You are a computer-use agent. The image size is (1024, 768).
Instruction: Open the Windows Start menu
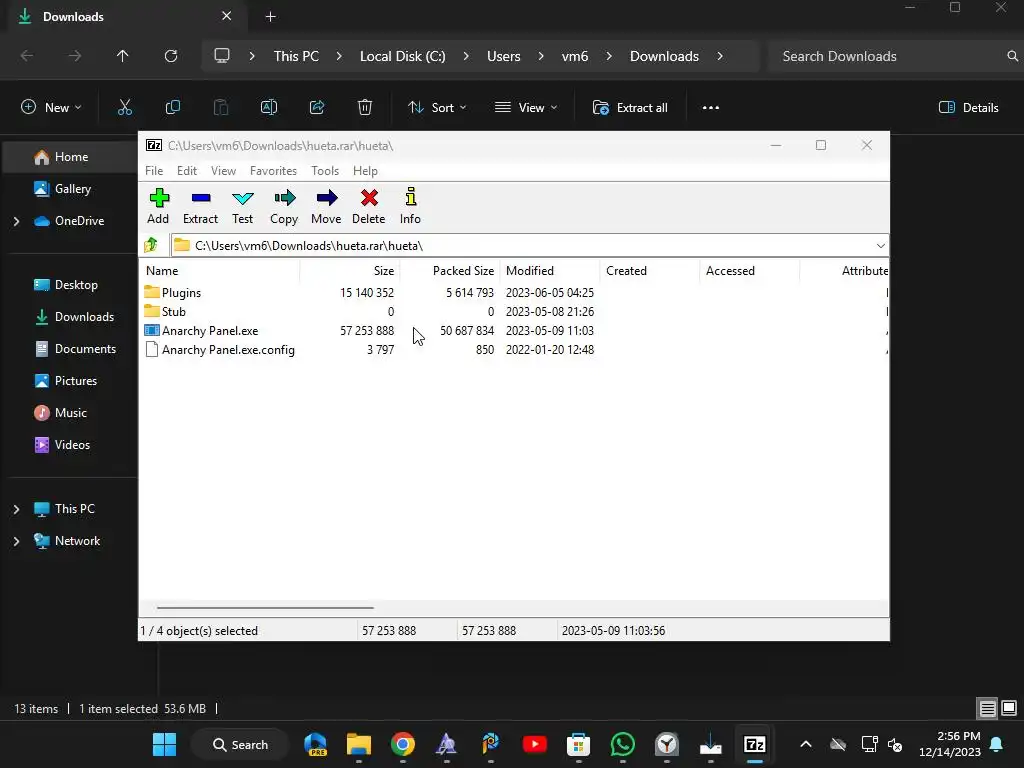coord(165,744)
